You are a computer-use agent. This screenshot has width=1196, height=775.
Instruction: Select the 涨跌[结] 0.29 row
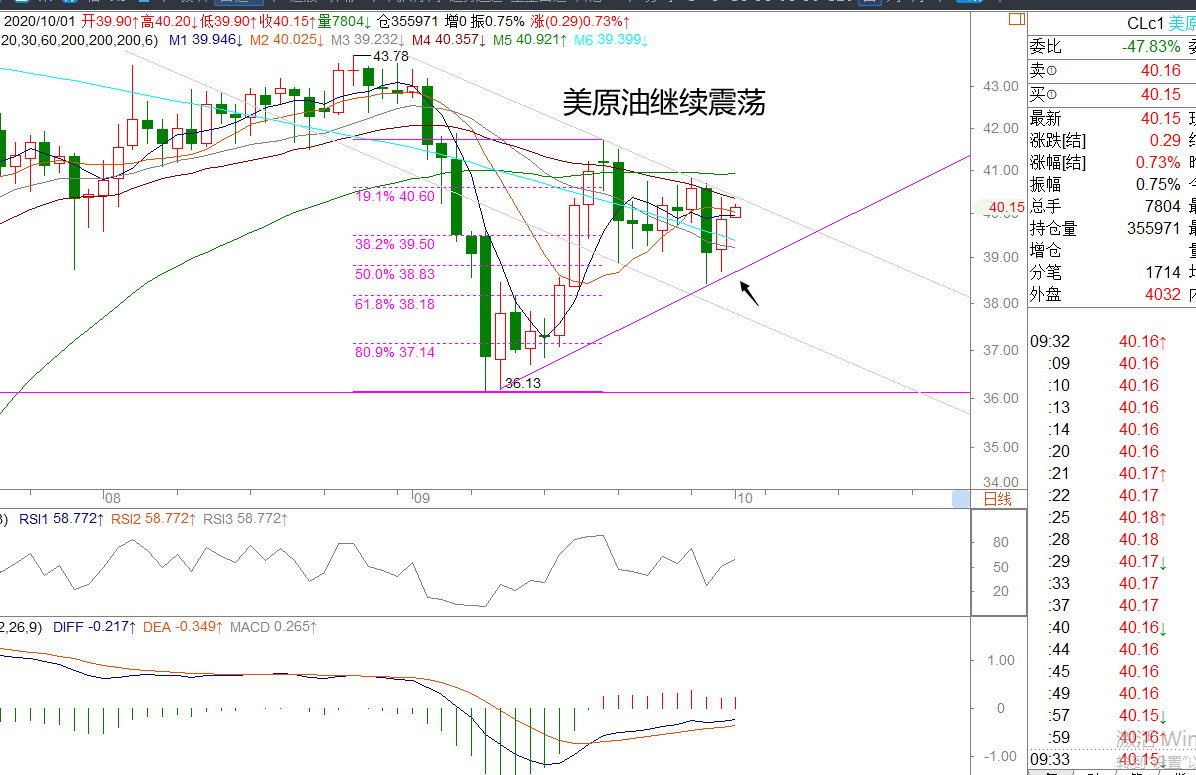1112,141
